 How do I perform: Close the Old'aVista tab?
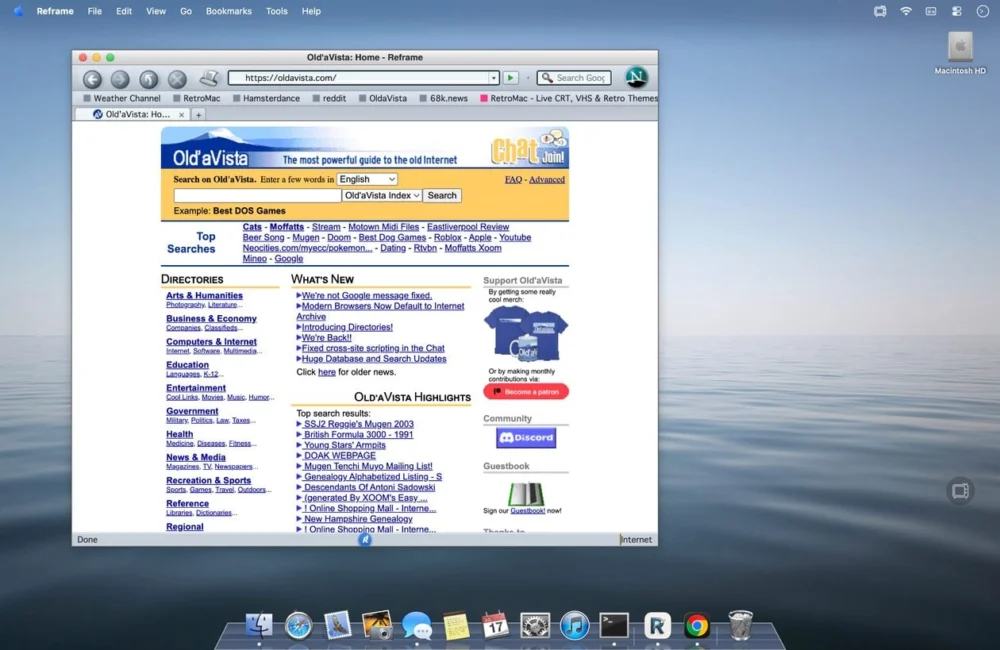pyautogui.click(x=182, y=115)
